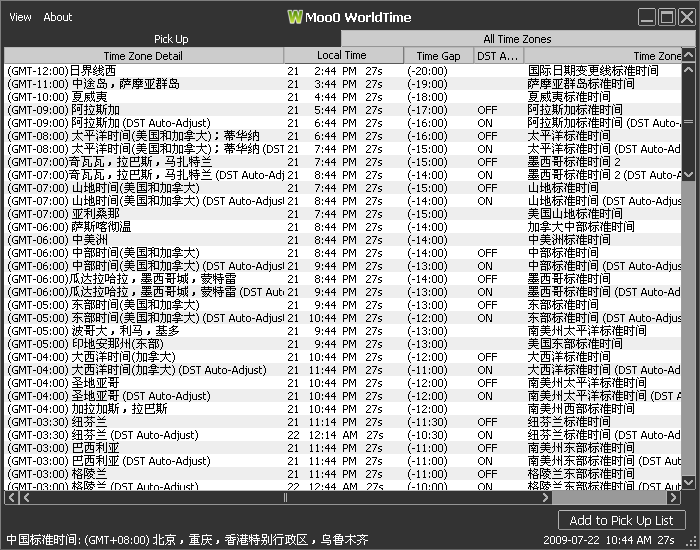
Task: Select the row (GMT-07:00) 亚利桑那
Action: pos(343,214)
